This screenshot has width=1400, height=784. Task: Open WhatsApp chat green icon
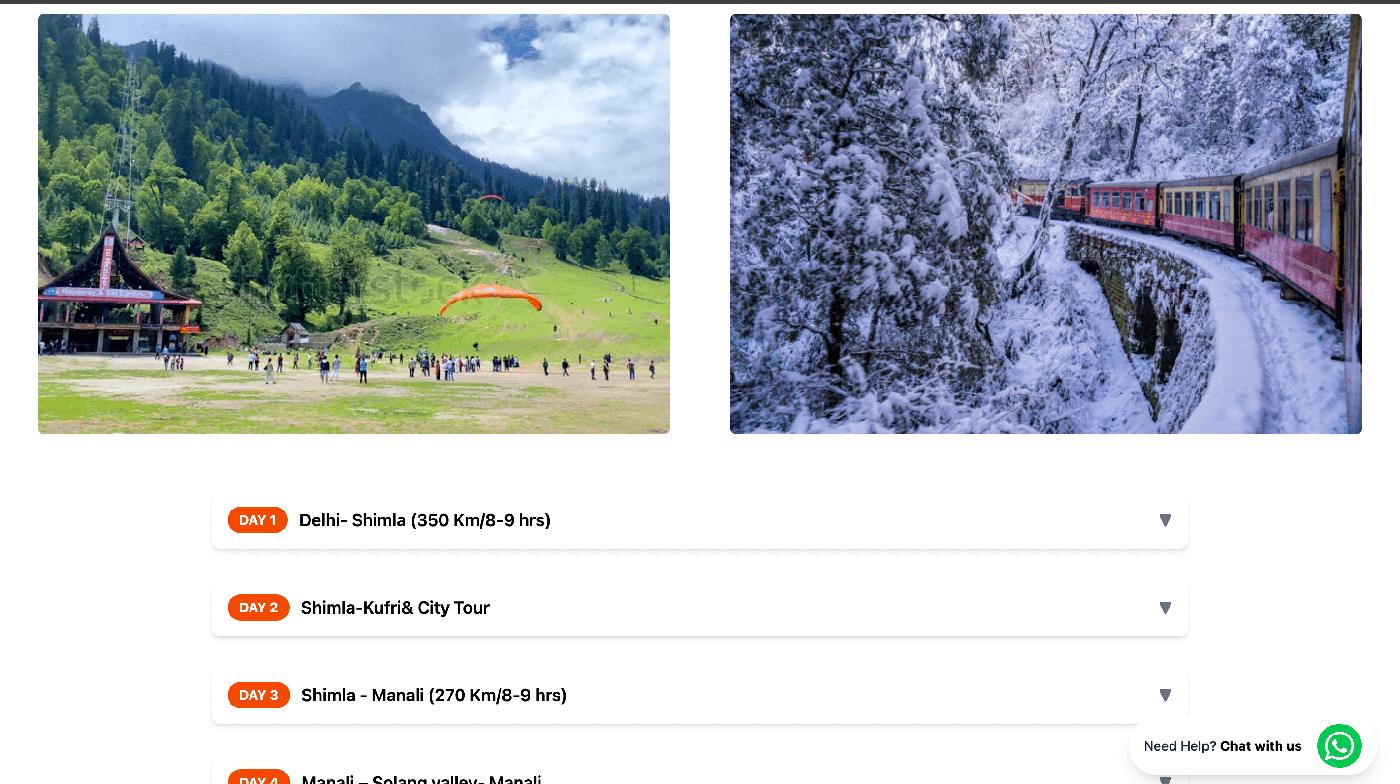coord(1339,746)
